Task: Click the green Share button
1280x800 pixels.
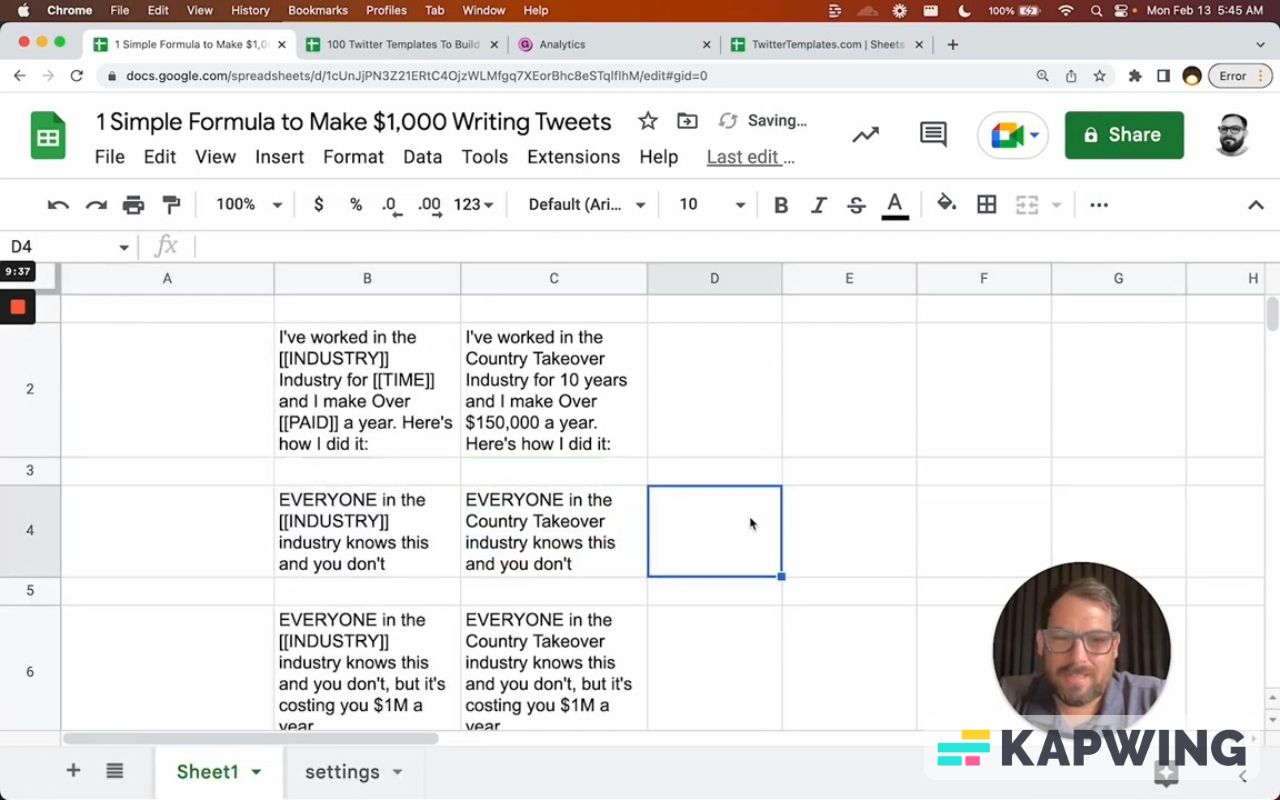Action: pyautogui.click(x=1124, y=135)
